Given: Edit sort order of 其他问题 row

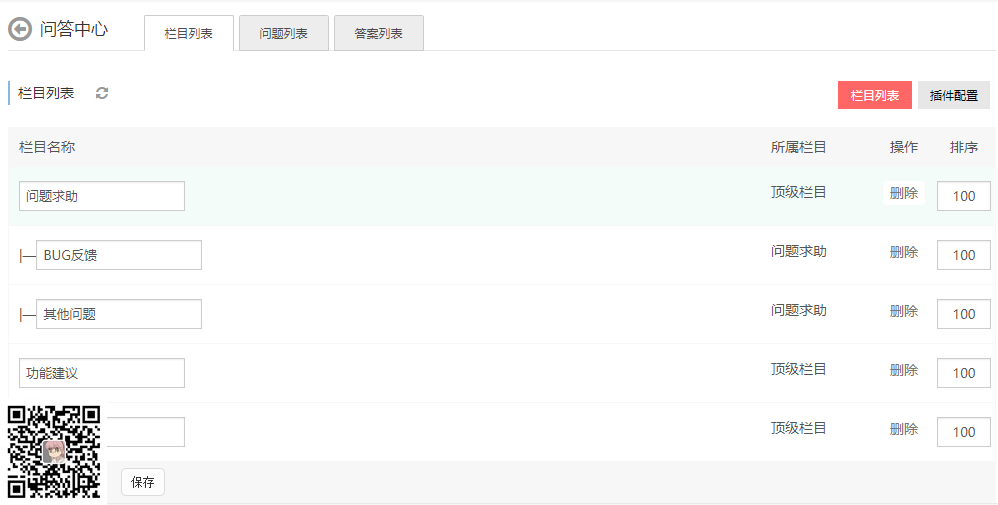Looking at the screenshot, I should 964,314.
